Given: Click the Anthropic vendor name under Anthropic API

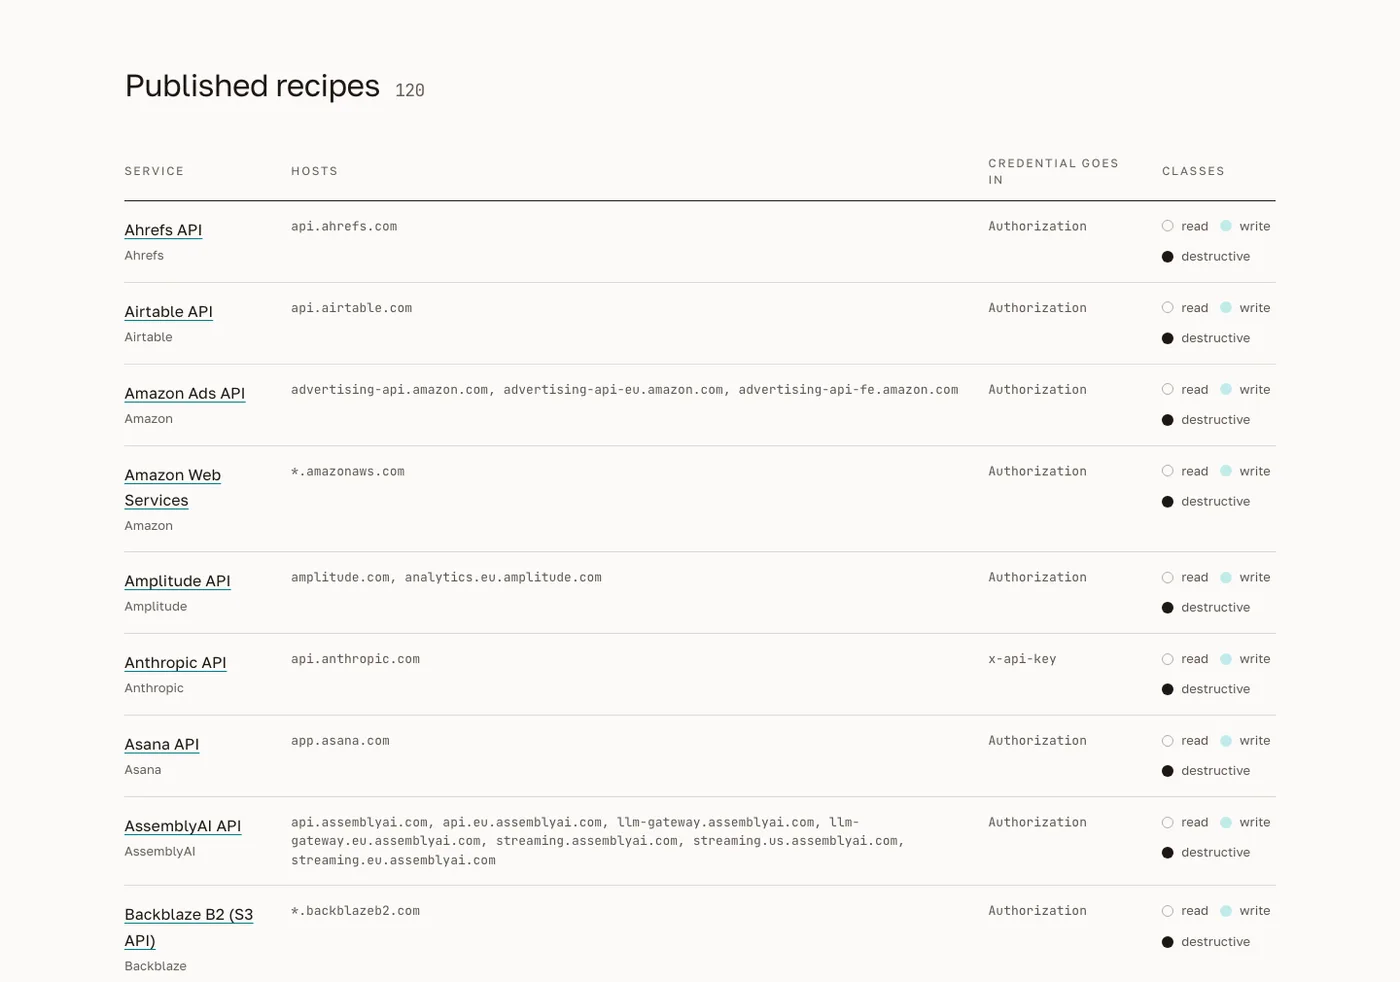Looking at the screenshot, I should (x=154, y=688).
